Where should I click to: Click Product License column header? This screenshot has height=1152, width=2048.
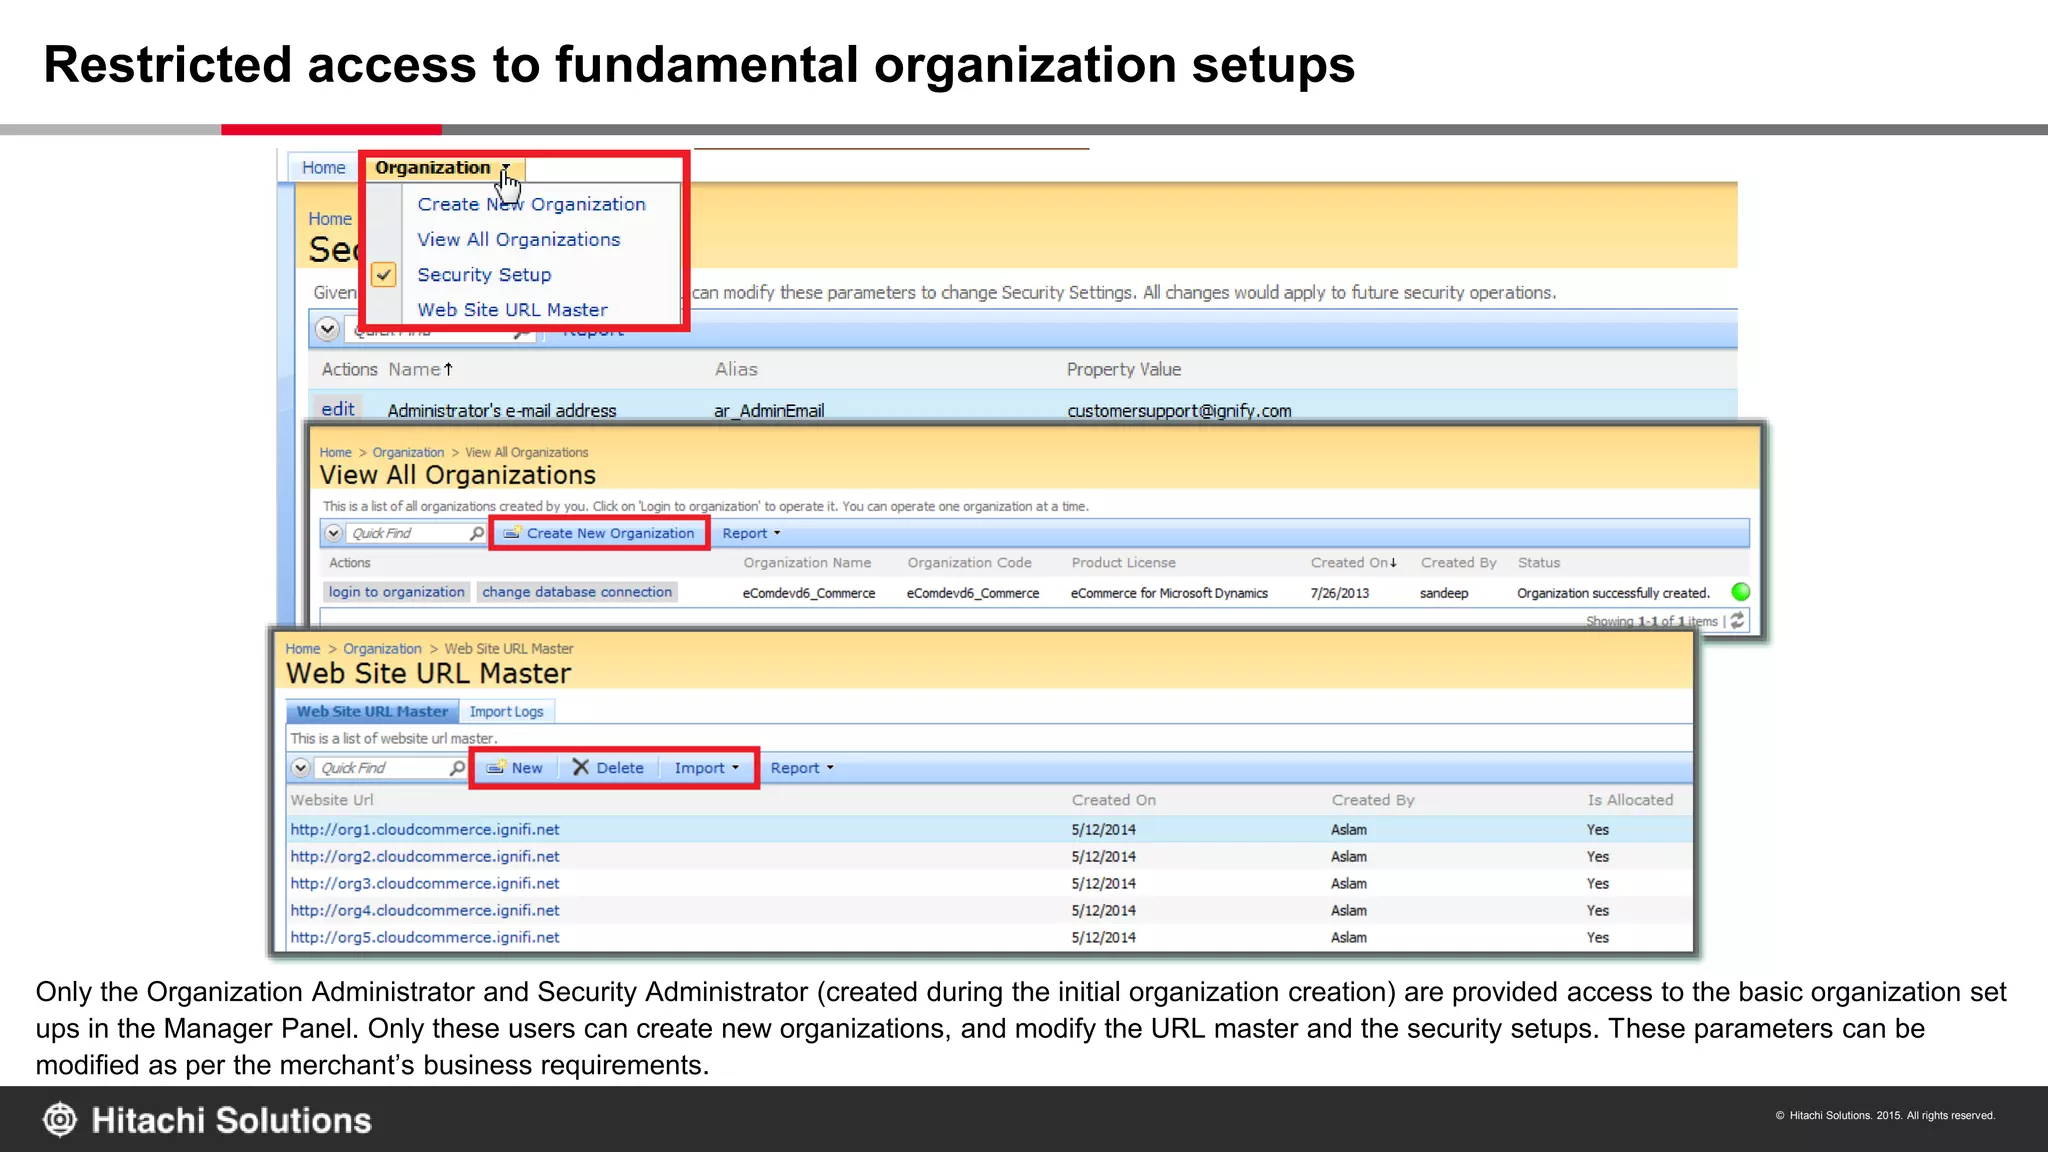(x=1123, y=563)
